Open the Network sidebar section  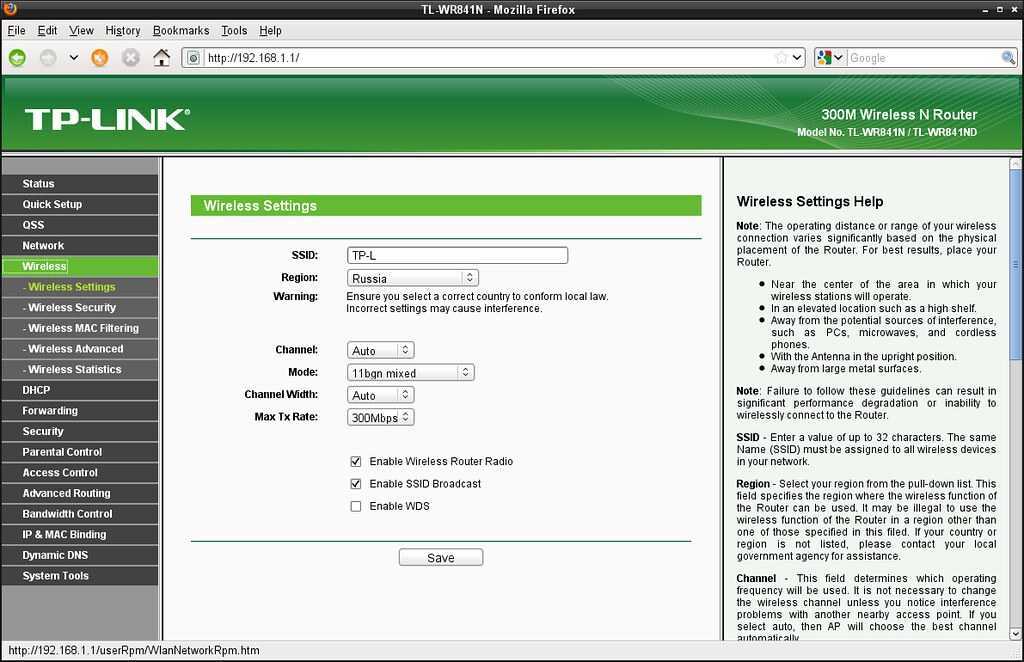[80, 246]
